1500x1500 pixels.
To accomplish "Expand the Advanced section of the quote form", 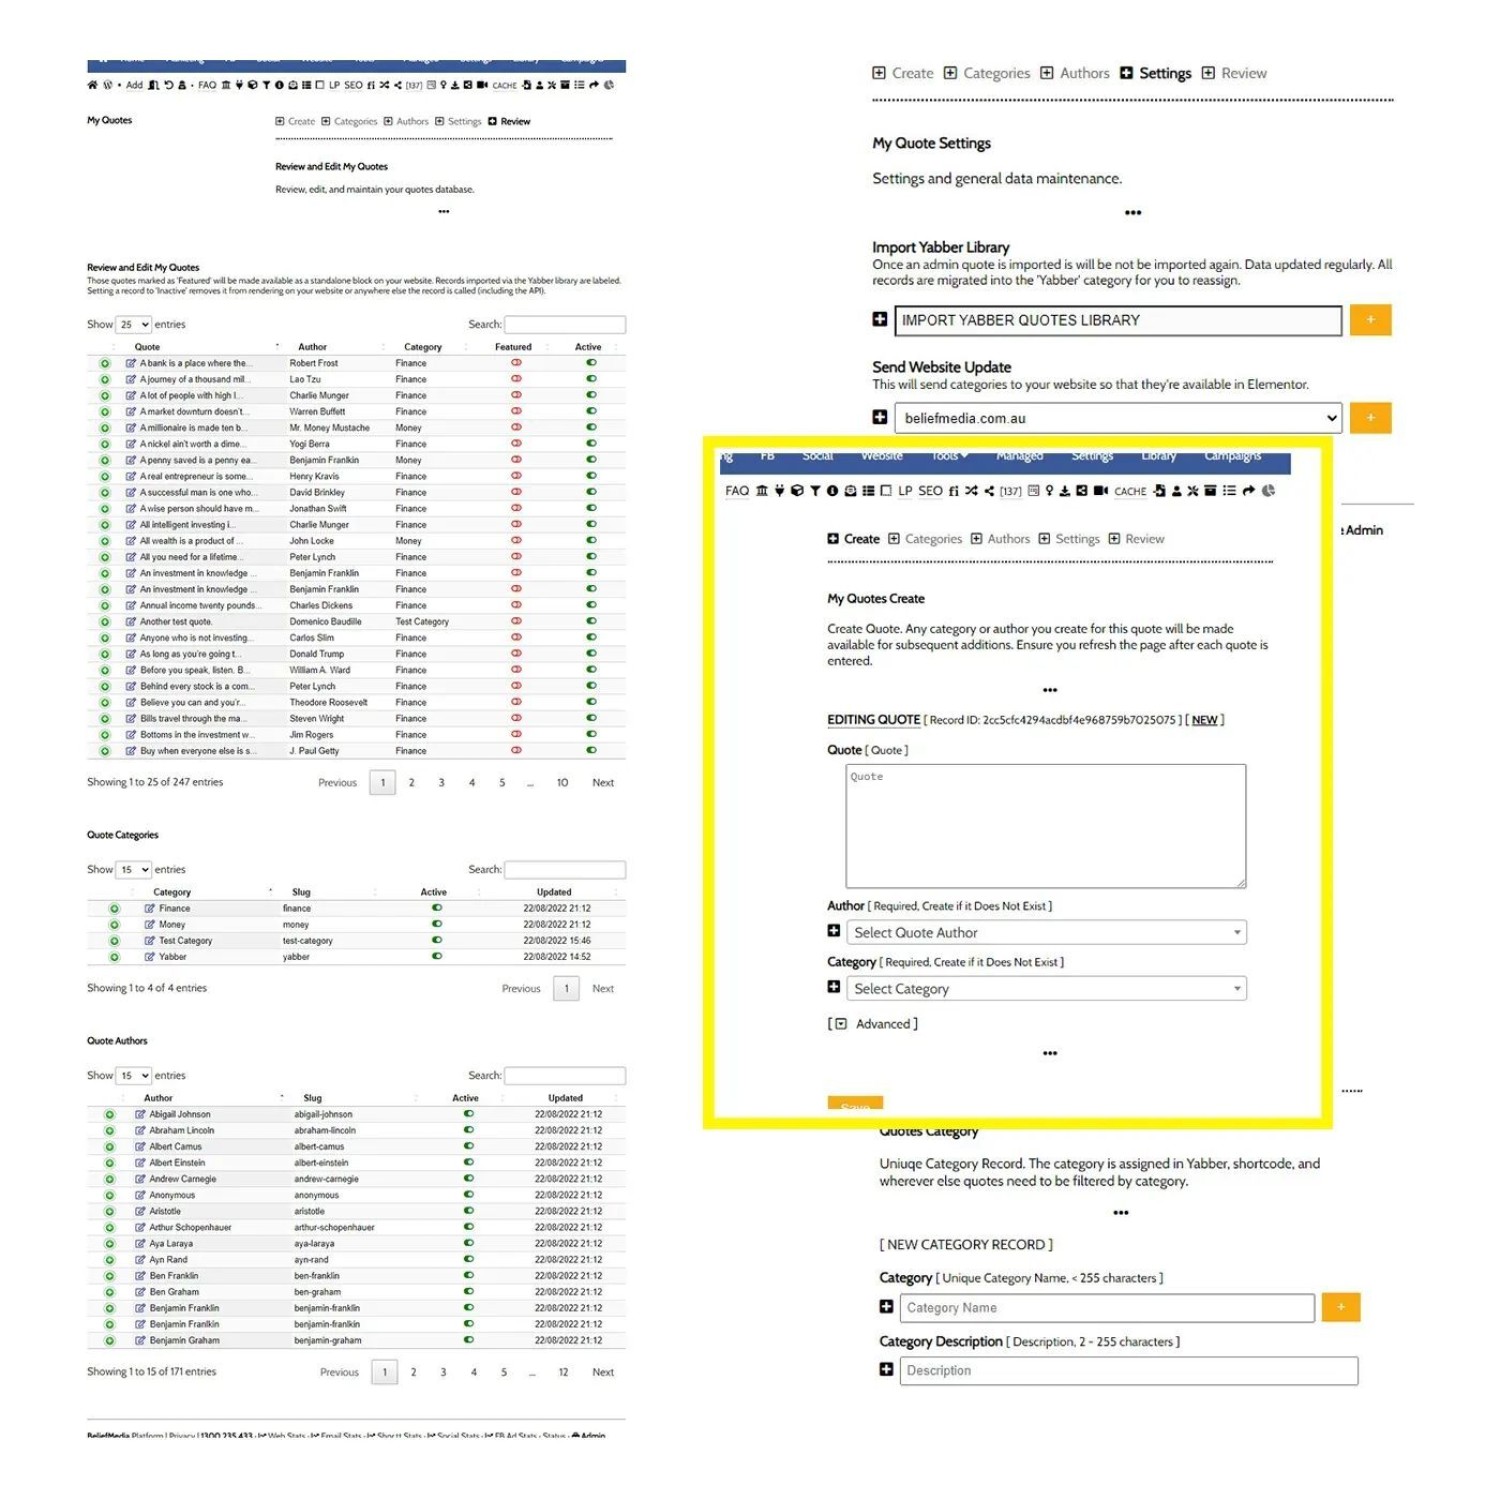I will pos(873,1024).
